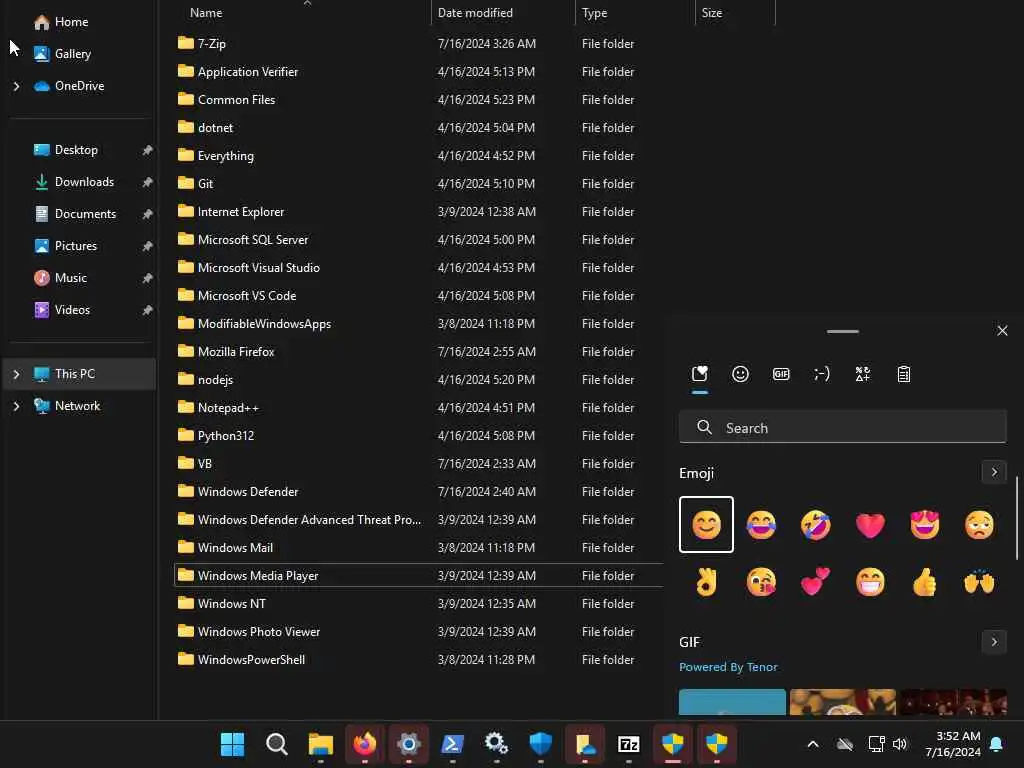Open 7-Zip from the taskbar
Viewport: 1024px width, 768px height.
pyautogui.click(x=628, y=744)
